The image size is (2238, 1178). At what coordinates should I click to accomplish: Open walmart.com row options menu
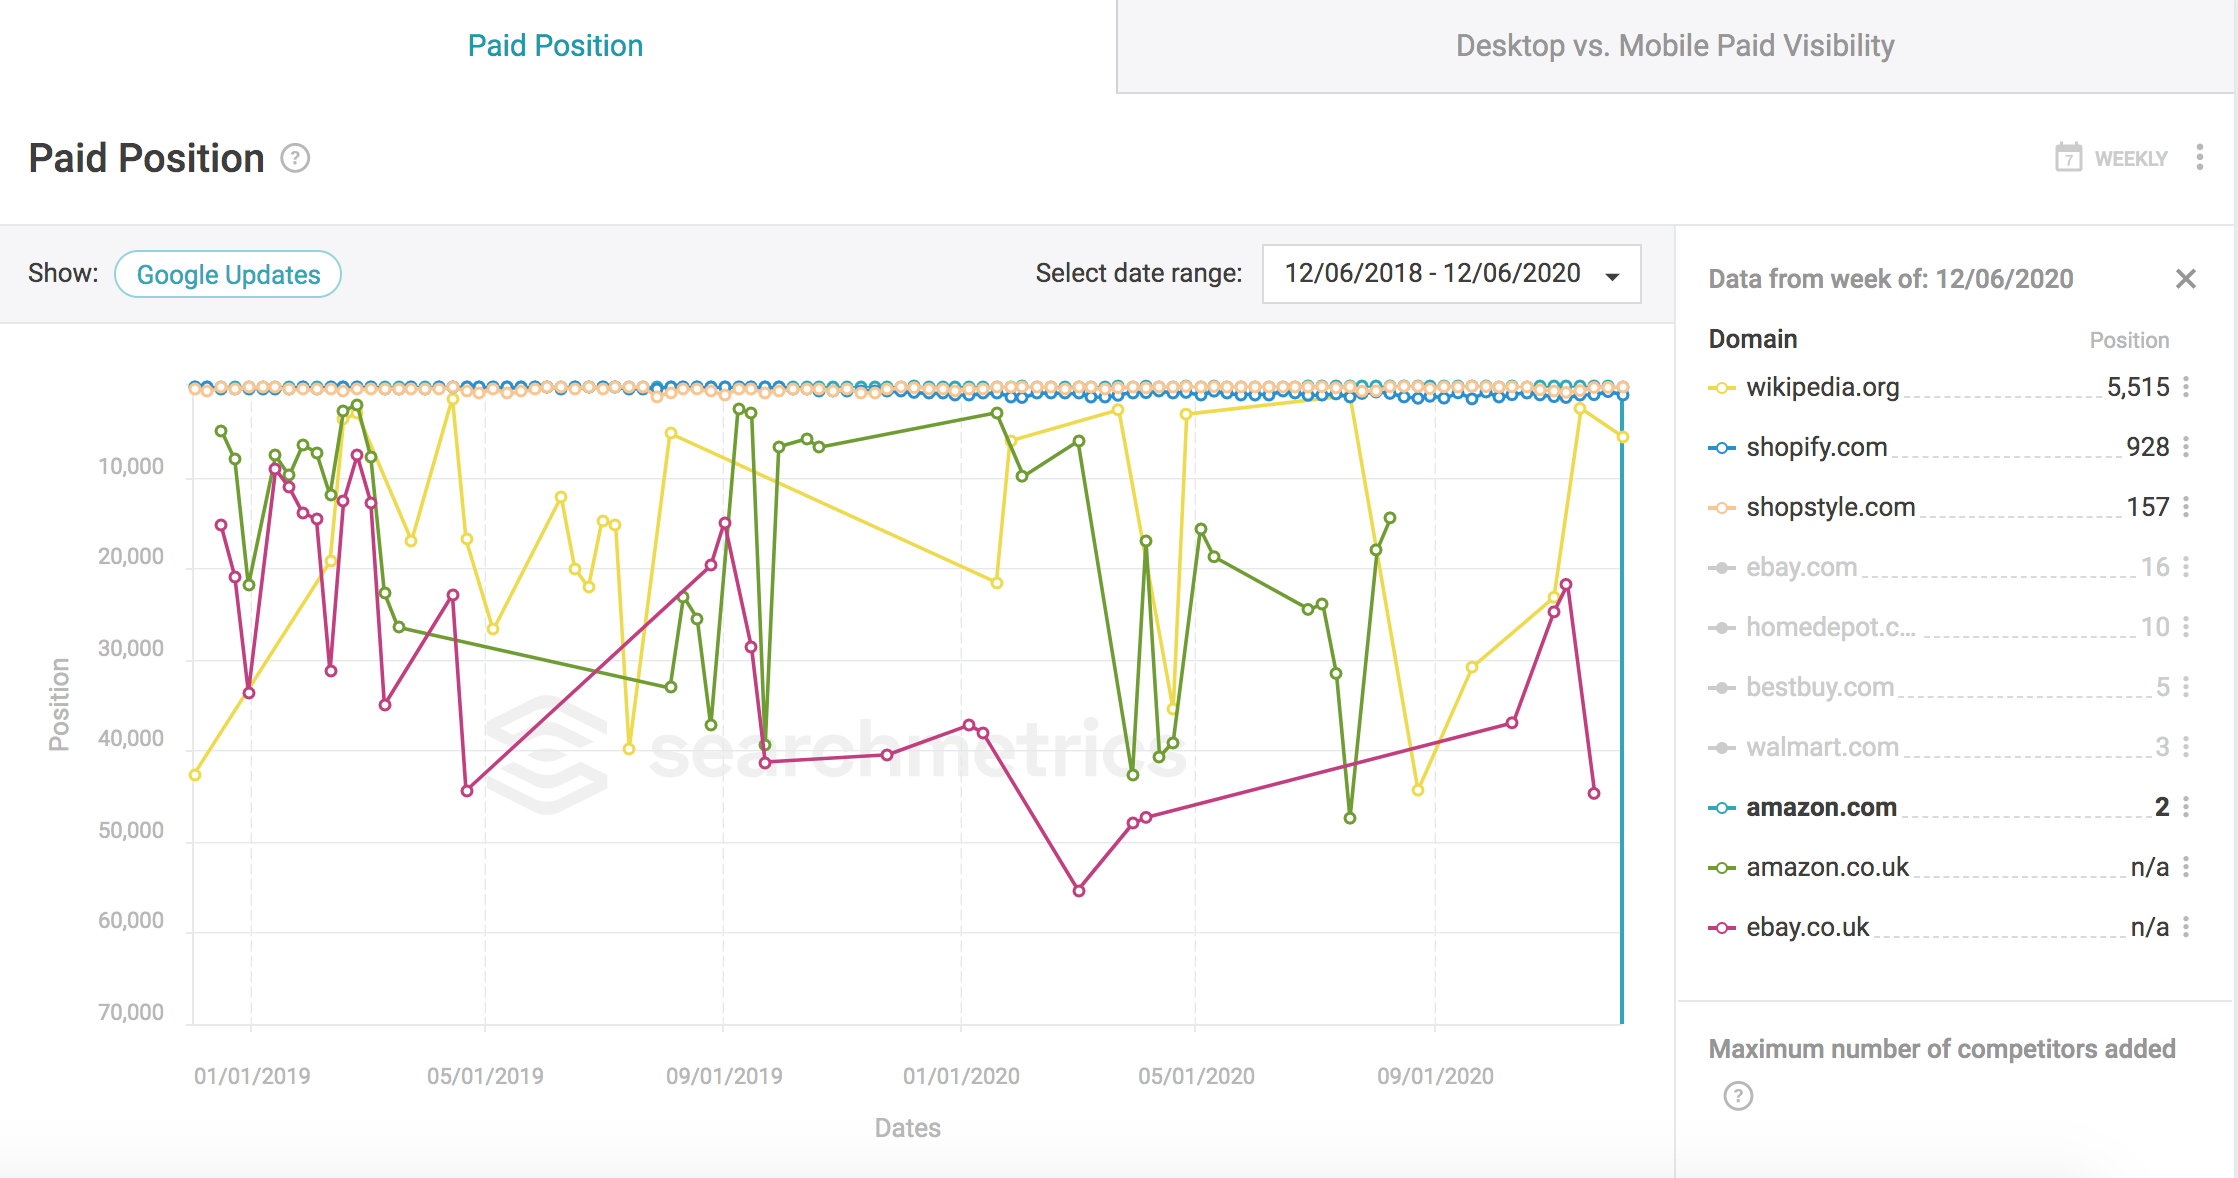coord(2186,747)
